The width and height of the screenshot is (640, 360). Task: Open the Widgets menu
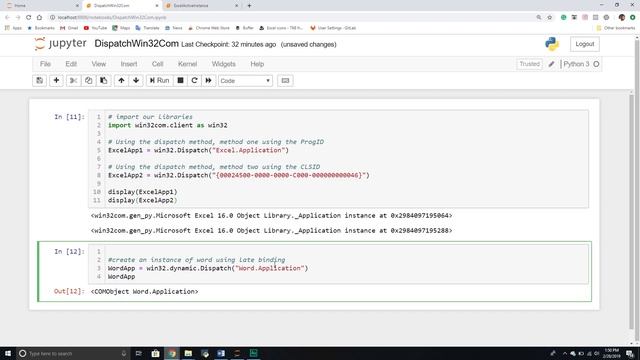click(x=224, y=64)
